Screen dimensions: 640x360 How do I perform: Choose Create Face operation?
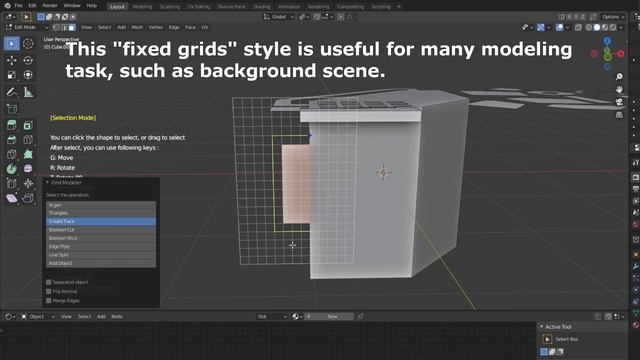101,221
